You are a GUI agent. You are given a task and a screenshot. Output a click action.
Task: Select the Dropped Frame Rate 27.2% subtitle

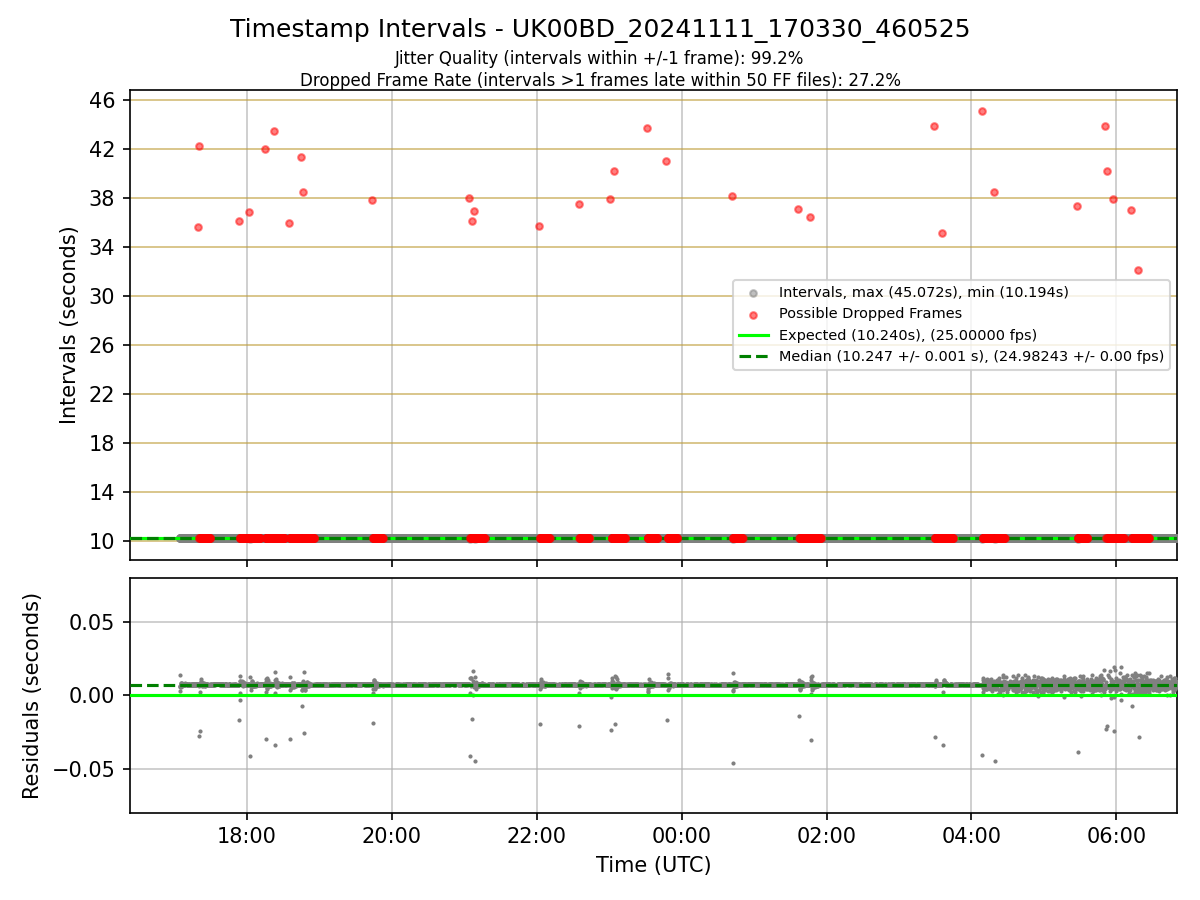coord(600,80)
